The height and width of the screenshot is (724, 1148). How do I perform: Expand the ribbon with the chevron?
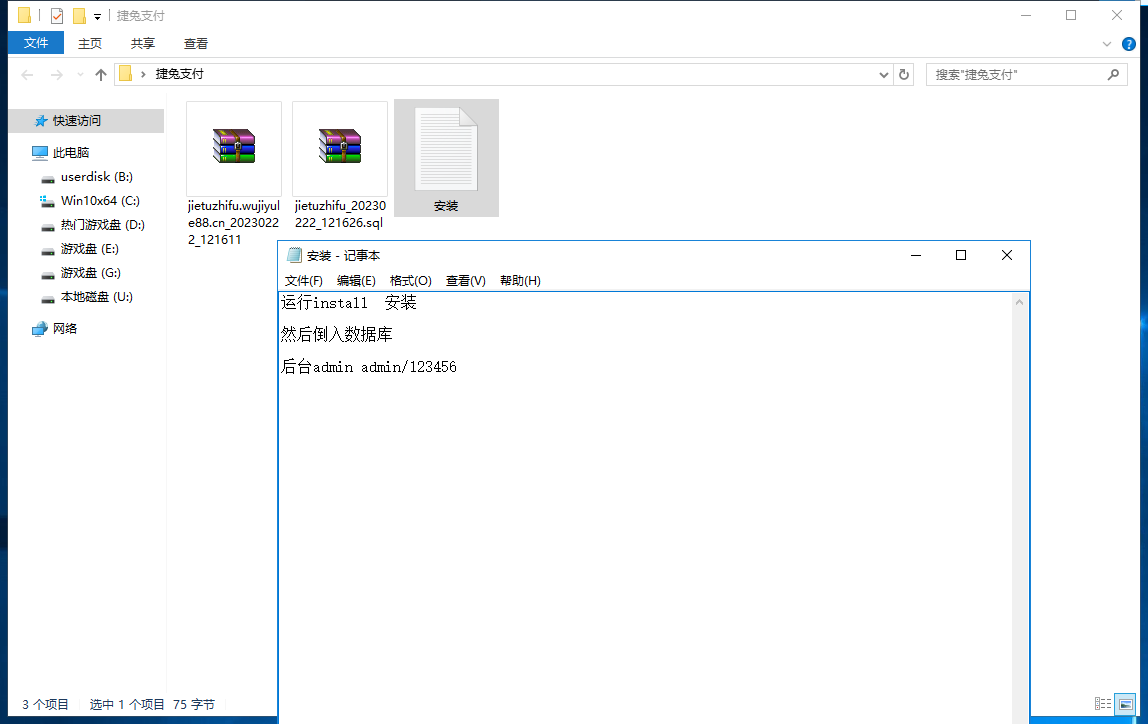point(1107,44)
